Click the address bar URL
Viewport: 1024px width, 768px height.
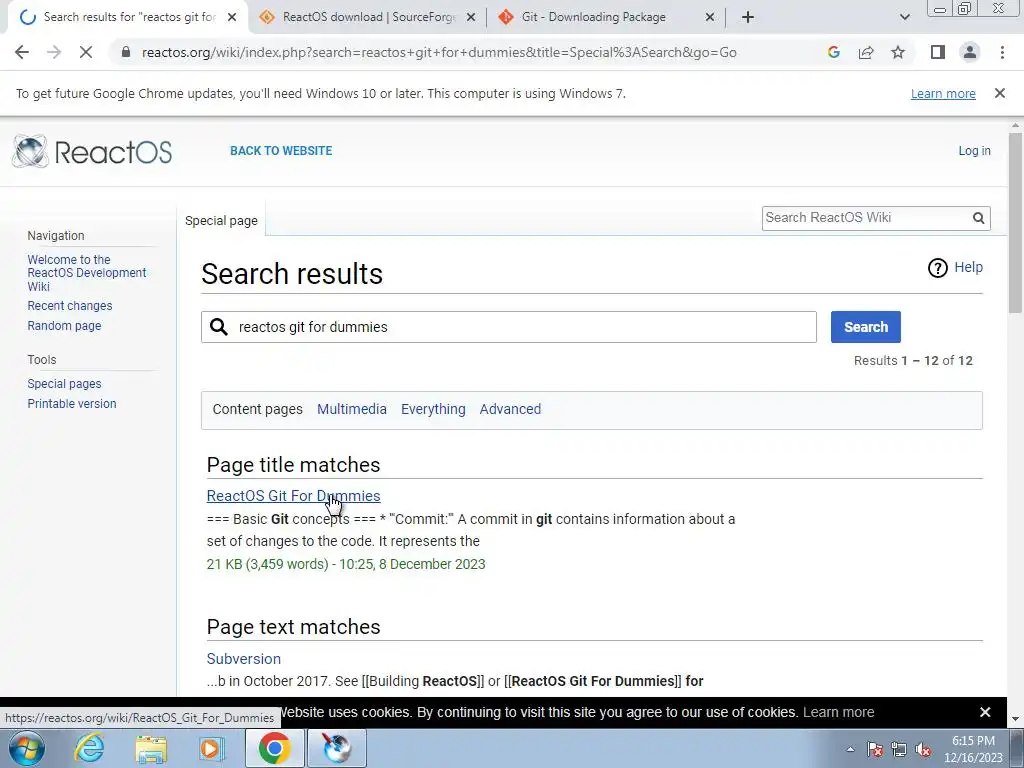[x=439, y=52]
